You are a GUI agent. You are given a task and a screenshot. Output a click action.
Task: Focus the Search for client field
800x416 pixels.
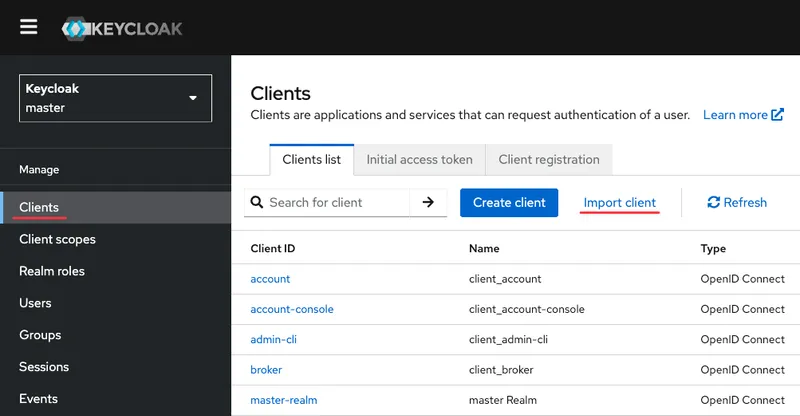tap(337, 202)
